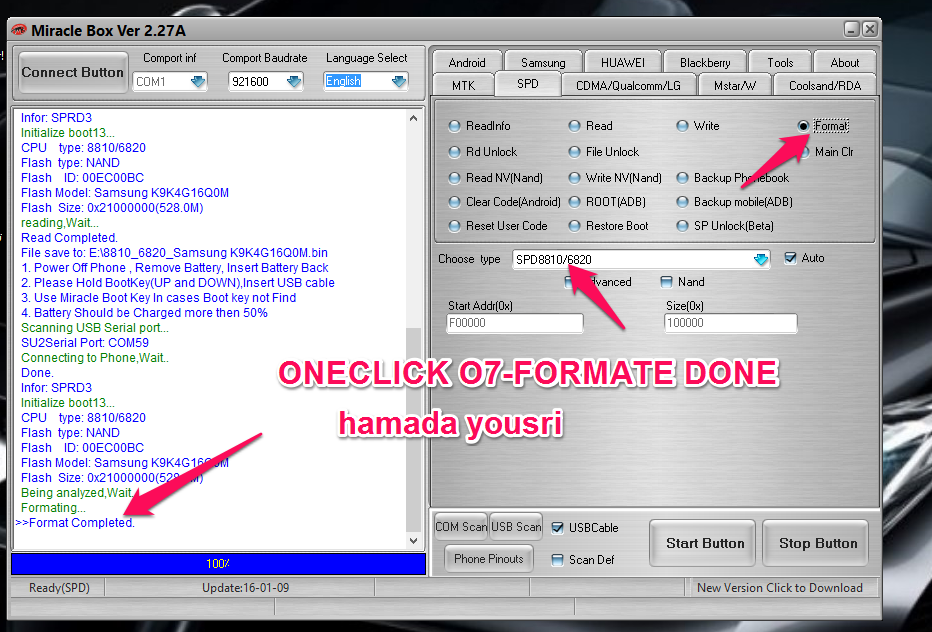Toggle the Auto checkbox

(791, 258)
